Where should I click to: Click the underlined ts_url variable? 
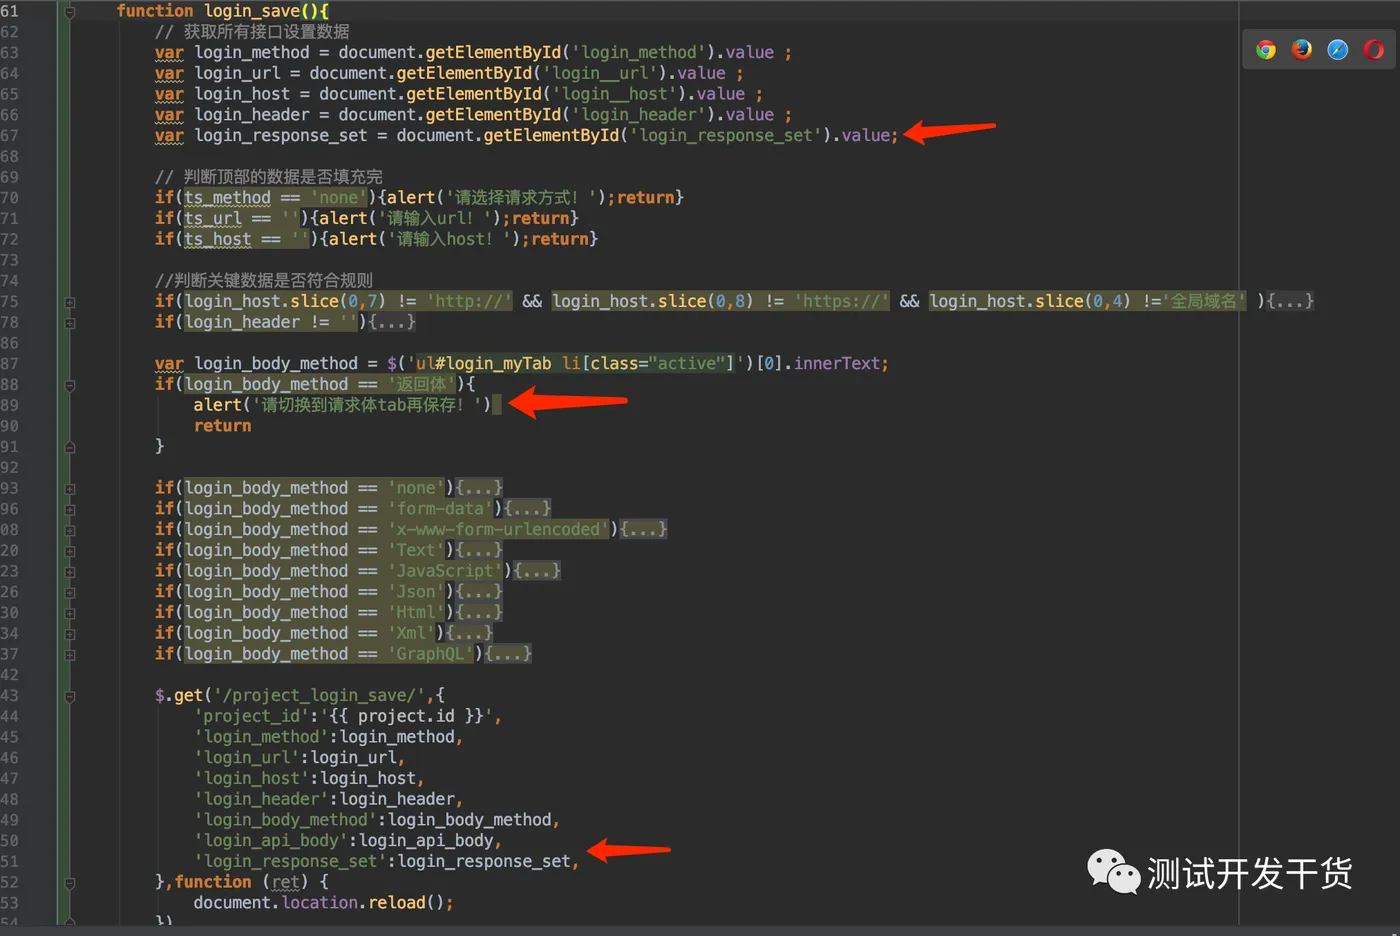pyautogui.click(x=213, y=218)
